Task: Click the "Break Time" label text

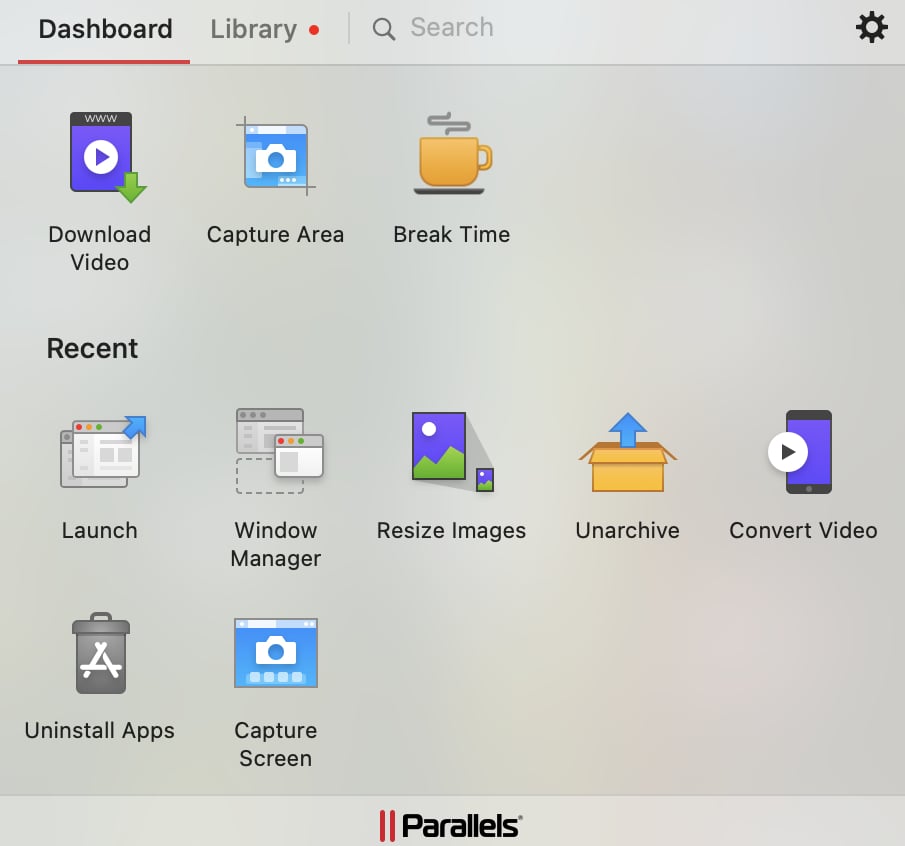Action: click(x=452, y=234)
